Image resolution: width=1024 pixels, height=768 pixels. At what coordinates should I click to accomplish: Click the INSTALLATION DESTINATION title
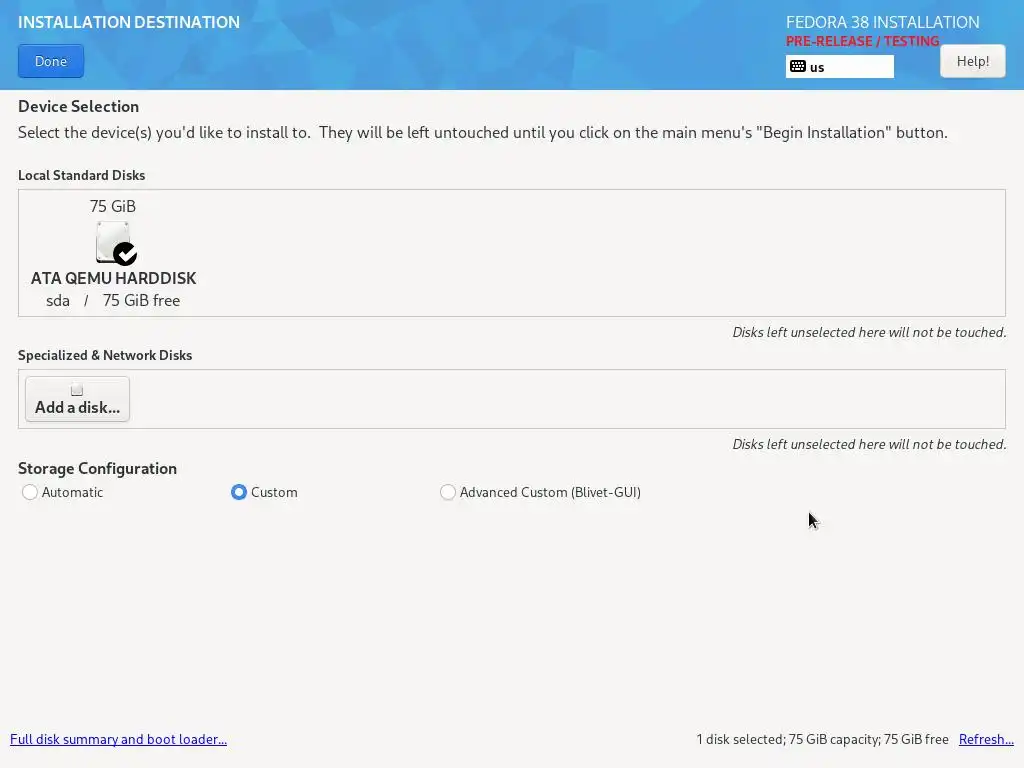[129, 22]
